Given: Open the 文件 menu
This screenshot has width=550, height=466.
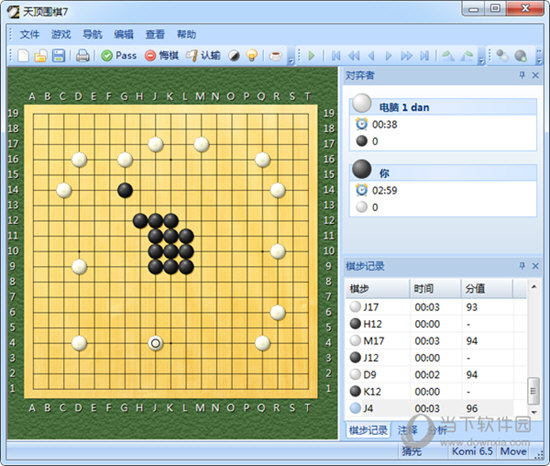Looking at the screenshot, I should pos(29,34).
